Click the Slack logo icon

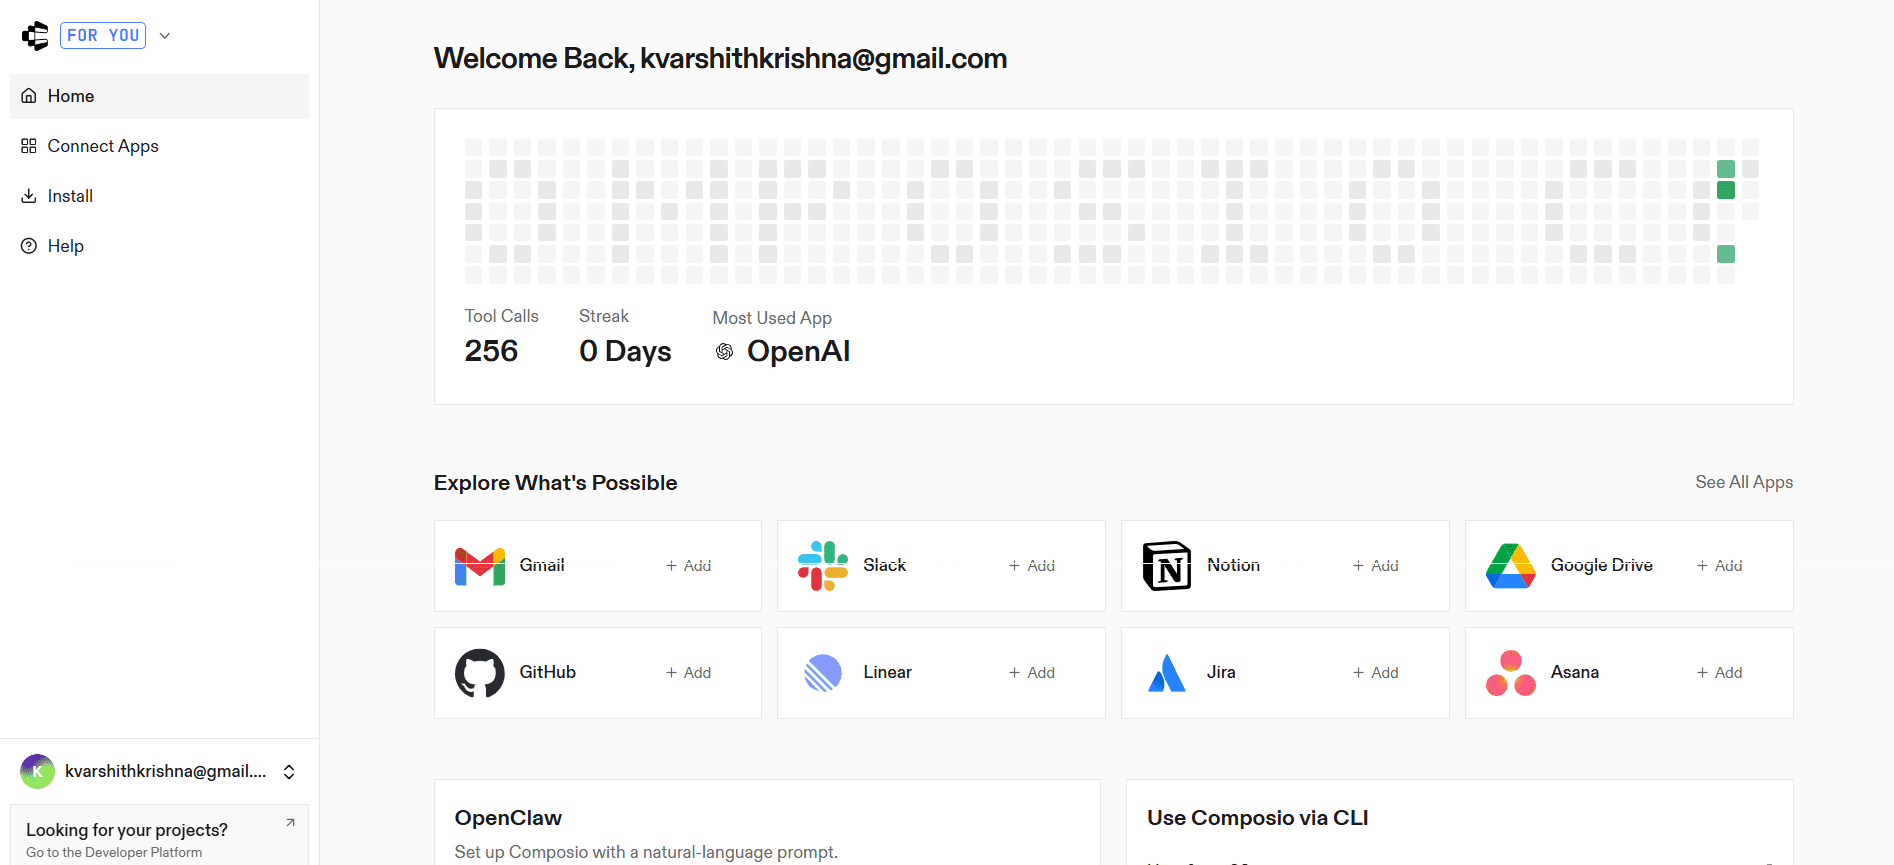pos(823,566)
